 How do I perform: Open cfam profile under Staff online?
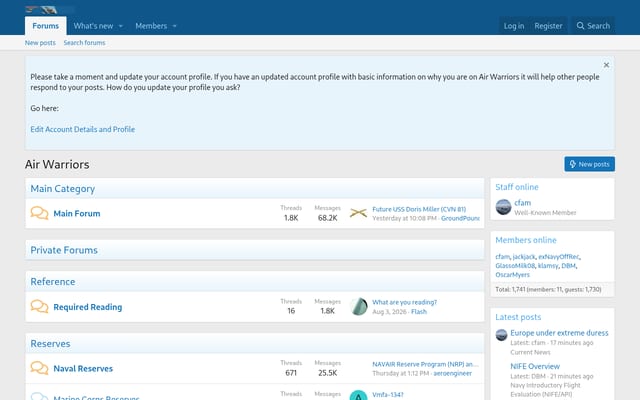522,202
